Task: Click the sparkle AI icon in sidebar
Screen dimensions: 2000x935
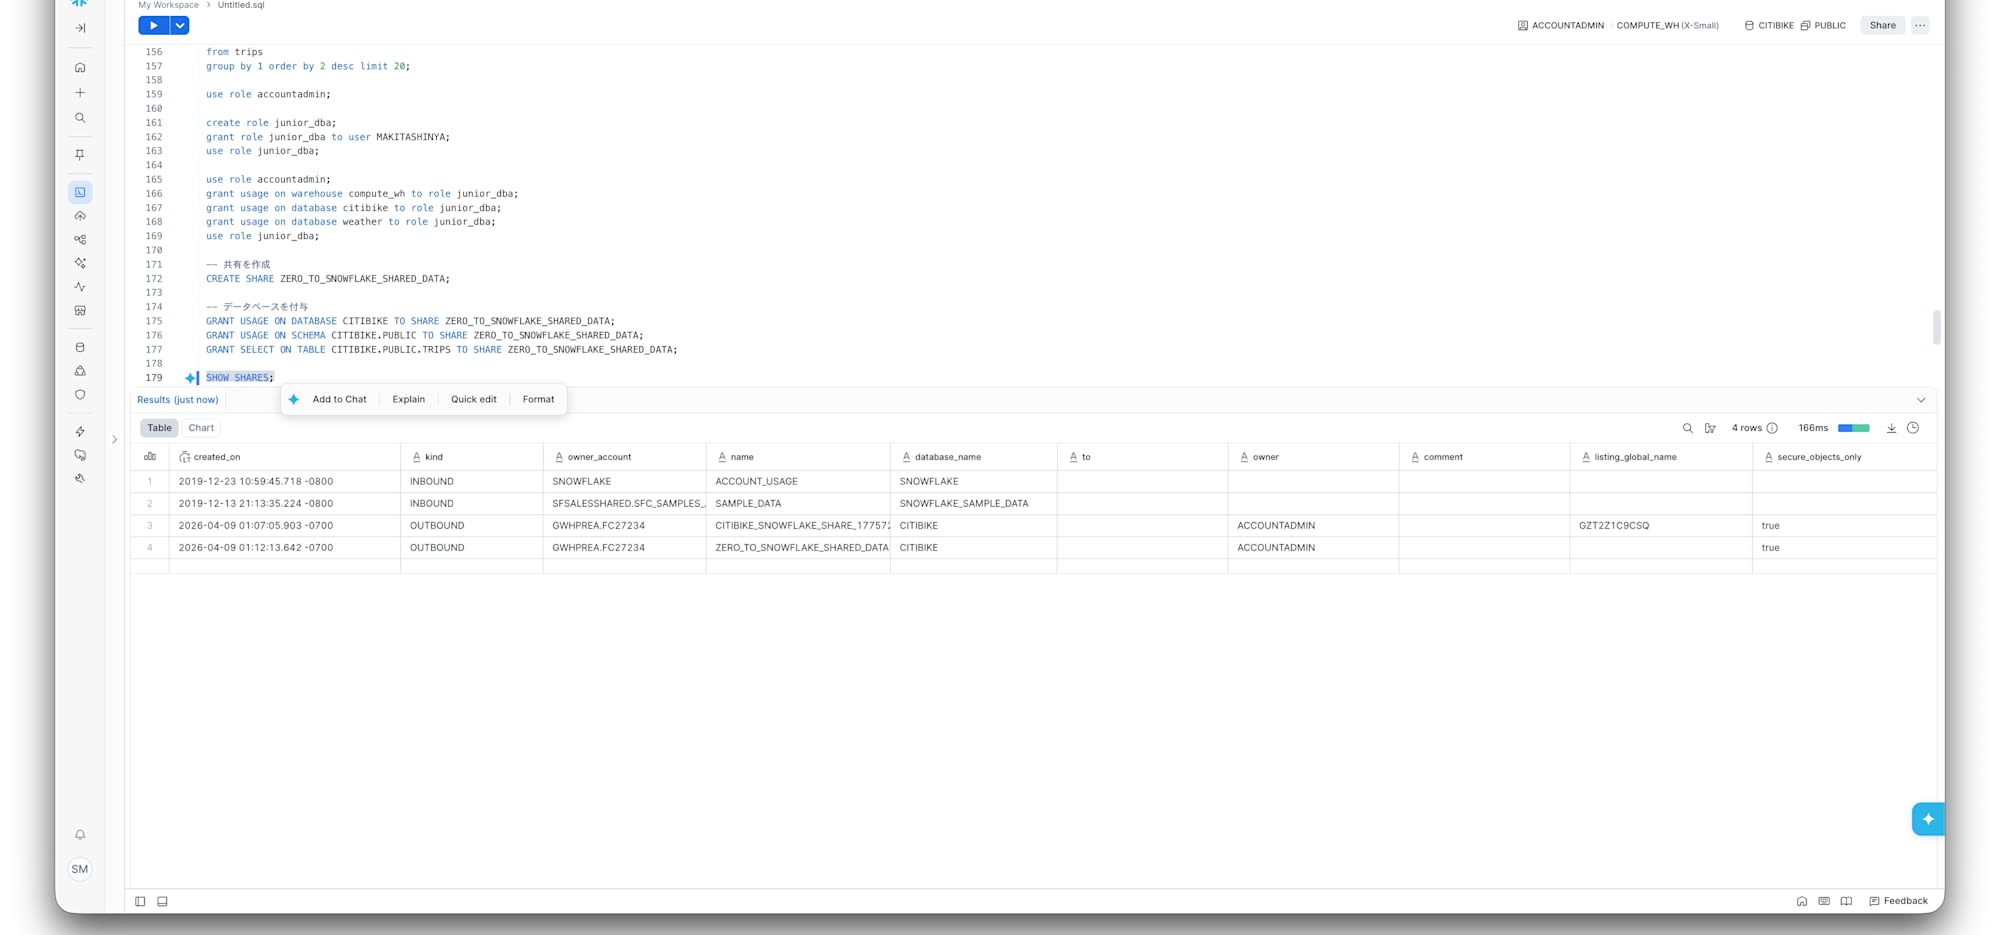Action: tap(80, 263)
